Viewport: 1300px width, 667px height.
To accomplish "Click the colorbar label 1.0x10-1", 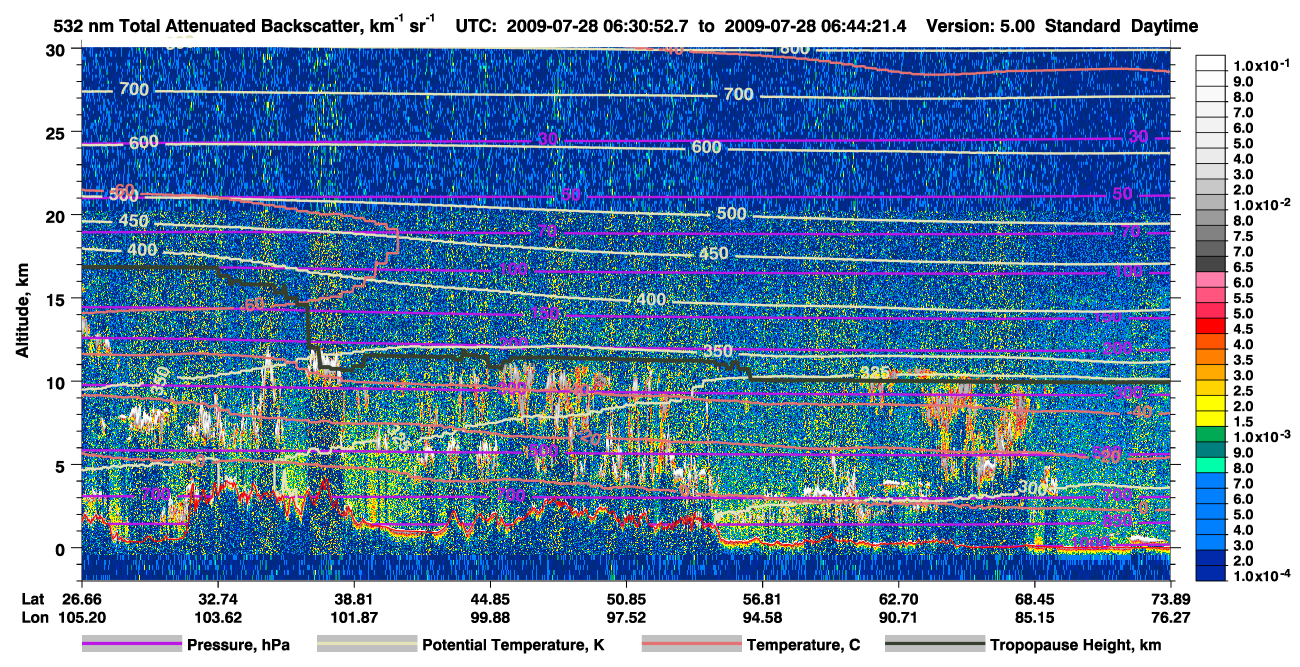I will pyautogui.click(x=1262, y=66).
